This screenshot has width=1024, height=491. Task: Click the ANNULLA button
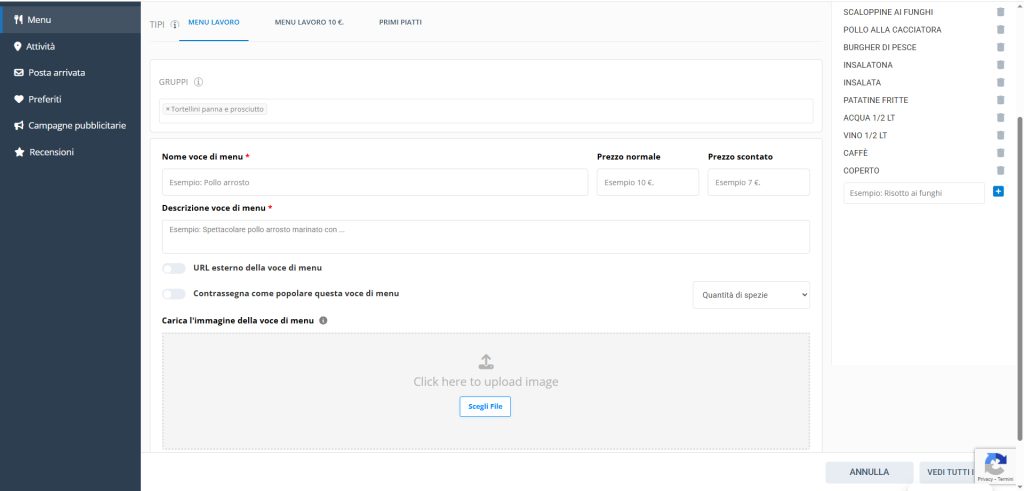tap(868, 472)
